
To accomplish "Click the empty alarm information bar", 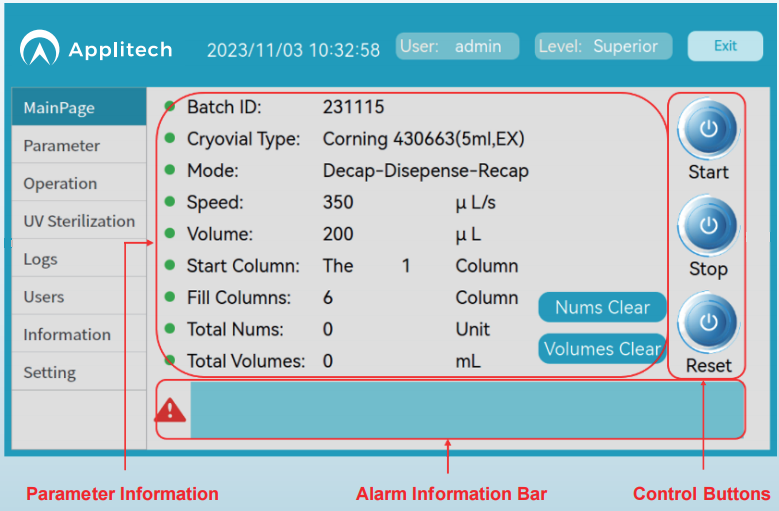I will tap(466, 409).
